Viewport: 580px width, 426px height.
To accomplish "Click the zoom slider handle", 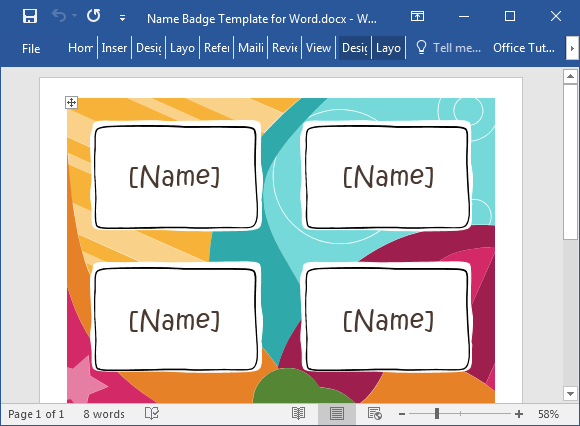I will tap(437, 413).
